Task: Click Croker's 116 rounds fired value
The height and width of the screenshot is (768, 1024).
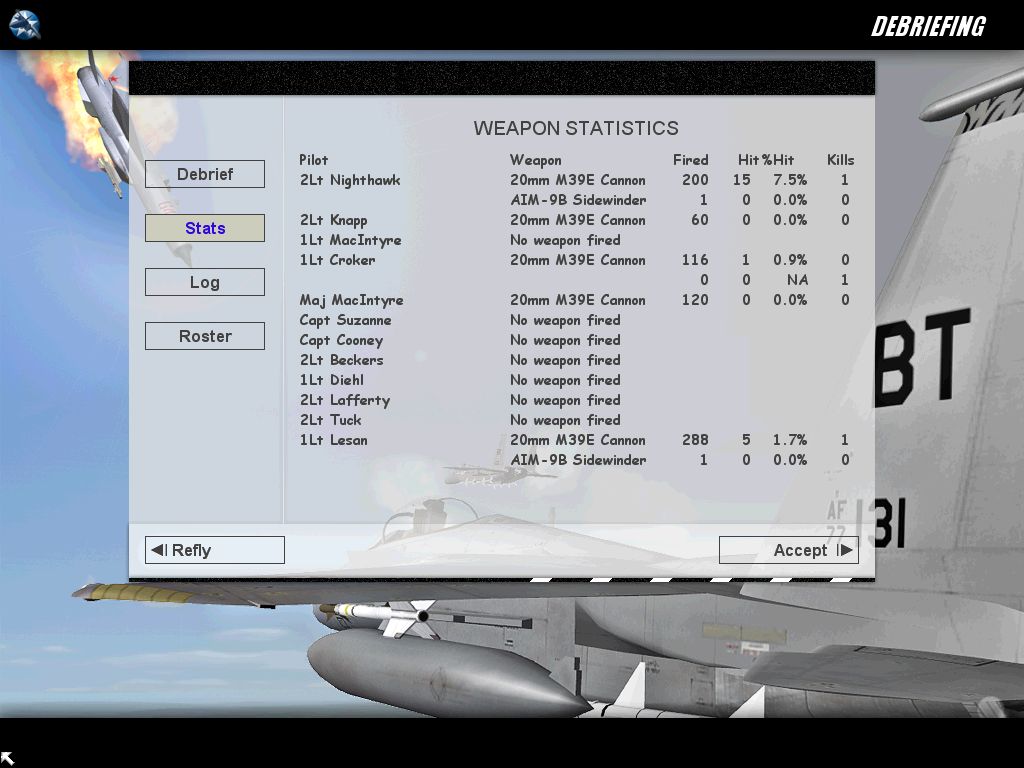Action: coord(695,260)
